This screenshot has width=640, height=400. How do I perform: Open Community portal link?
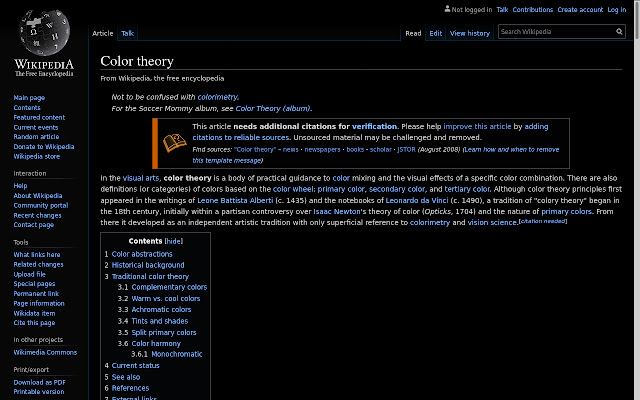(41, 205)
